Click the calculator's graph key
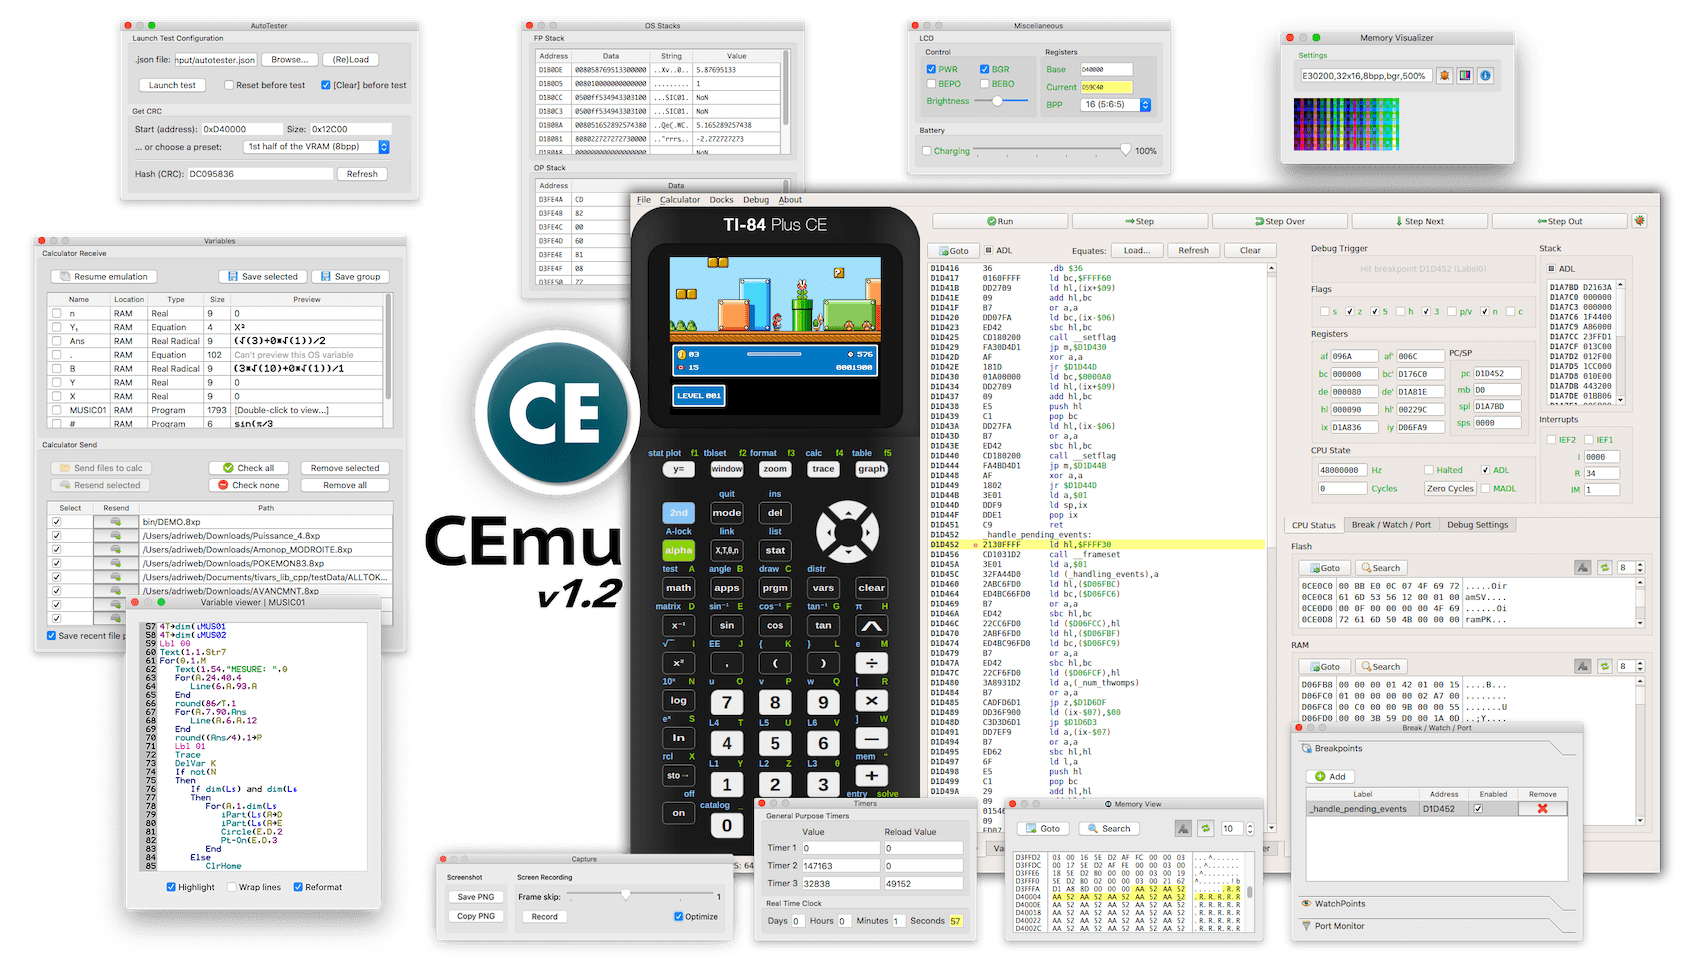Screen dimensions: 1700x979 (871, 469)
